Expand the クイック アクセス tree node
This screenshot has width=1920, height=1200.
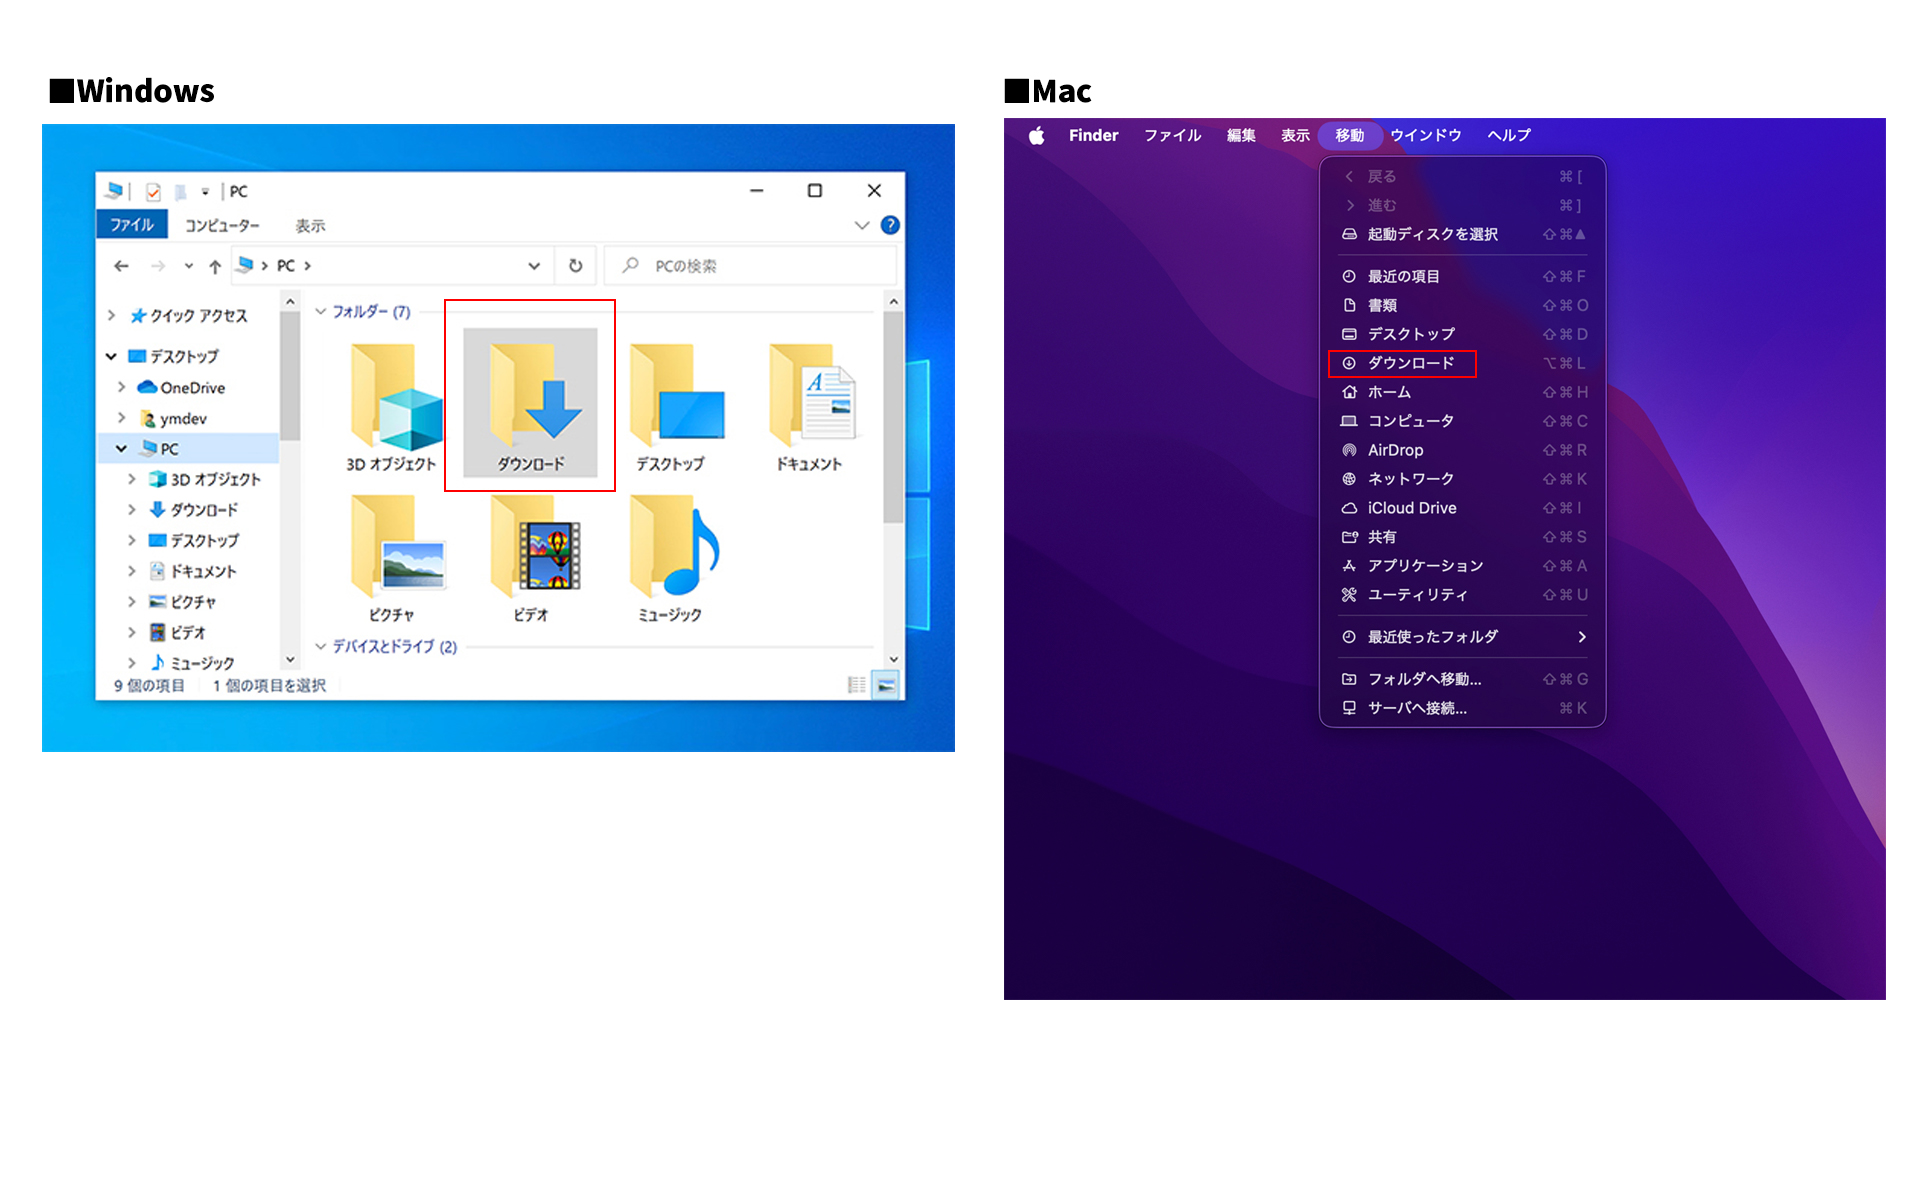pyautogui.click(x=112, y=315)
